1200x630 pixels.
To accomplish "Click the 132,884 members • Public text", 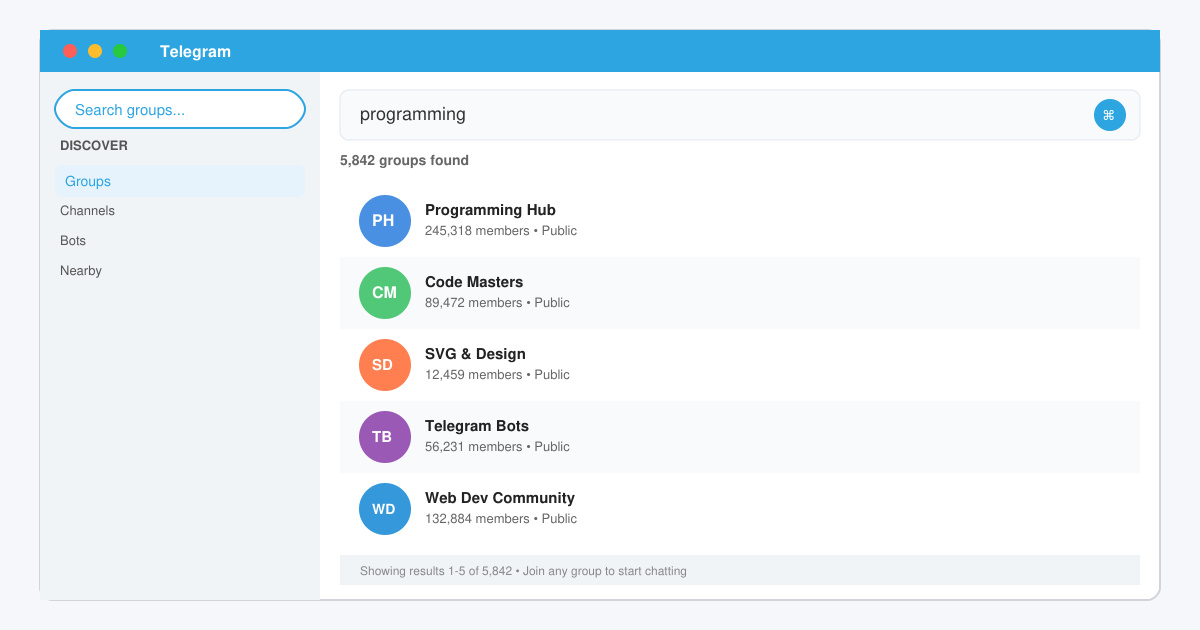I will click(x=501, y=519).
